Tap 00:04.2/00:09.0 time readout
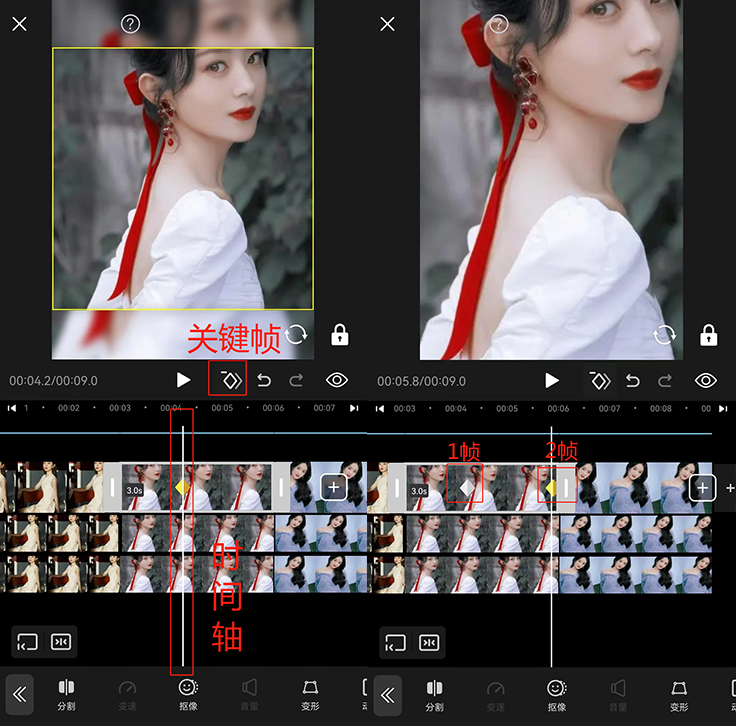 click(54, 381)
